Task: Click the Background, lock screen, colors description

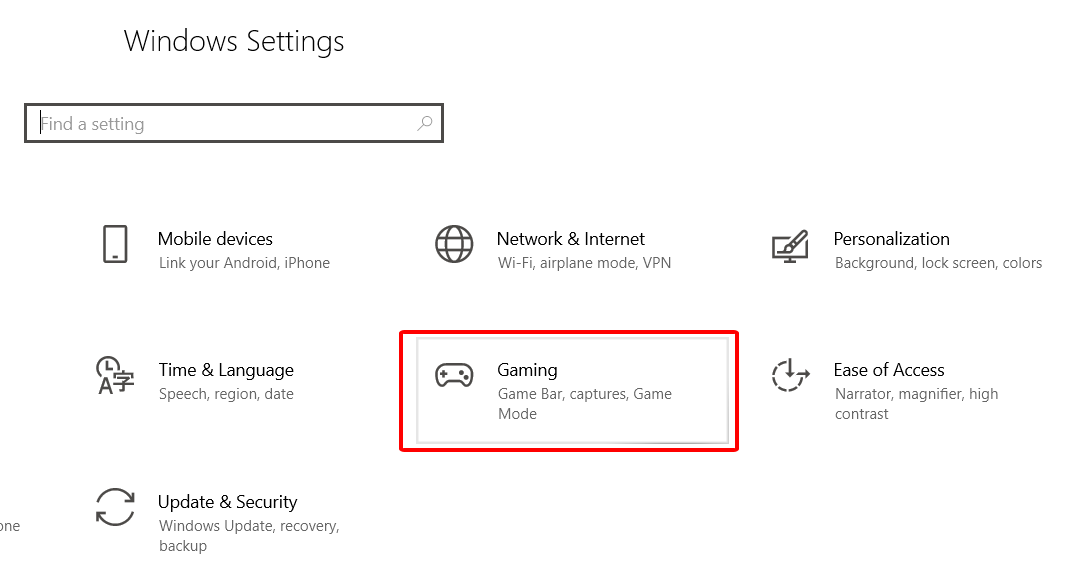Action: (938, 263)
